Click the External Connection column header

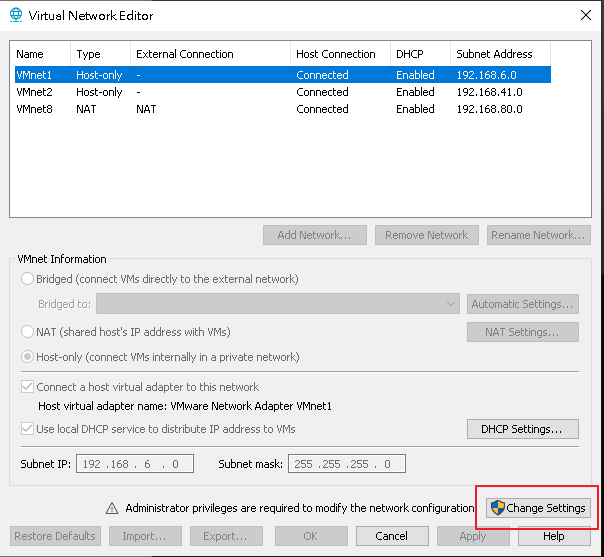pos(210,54)
